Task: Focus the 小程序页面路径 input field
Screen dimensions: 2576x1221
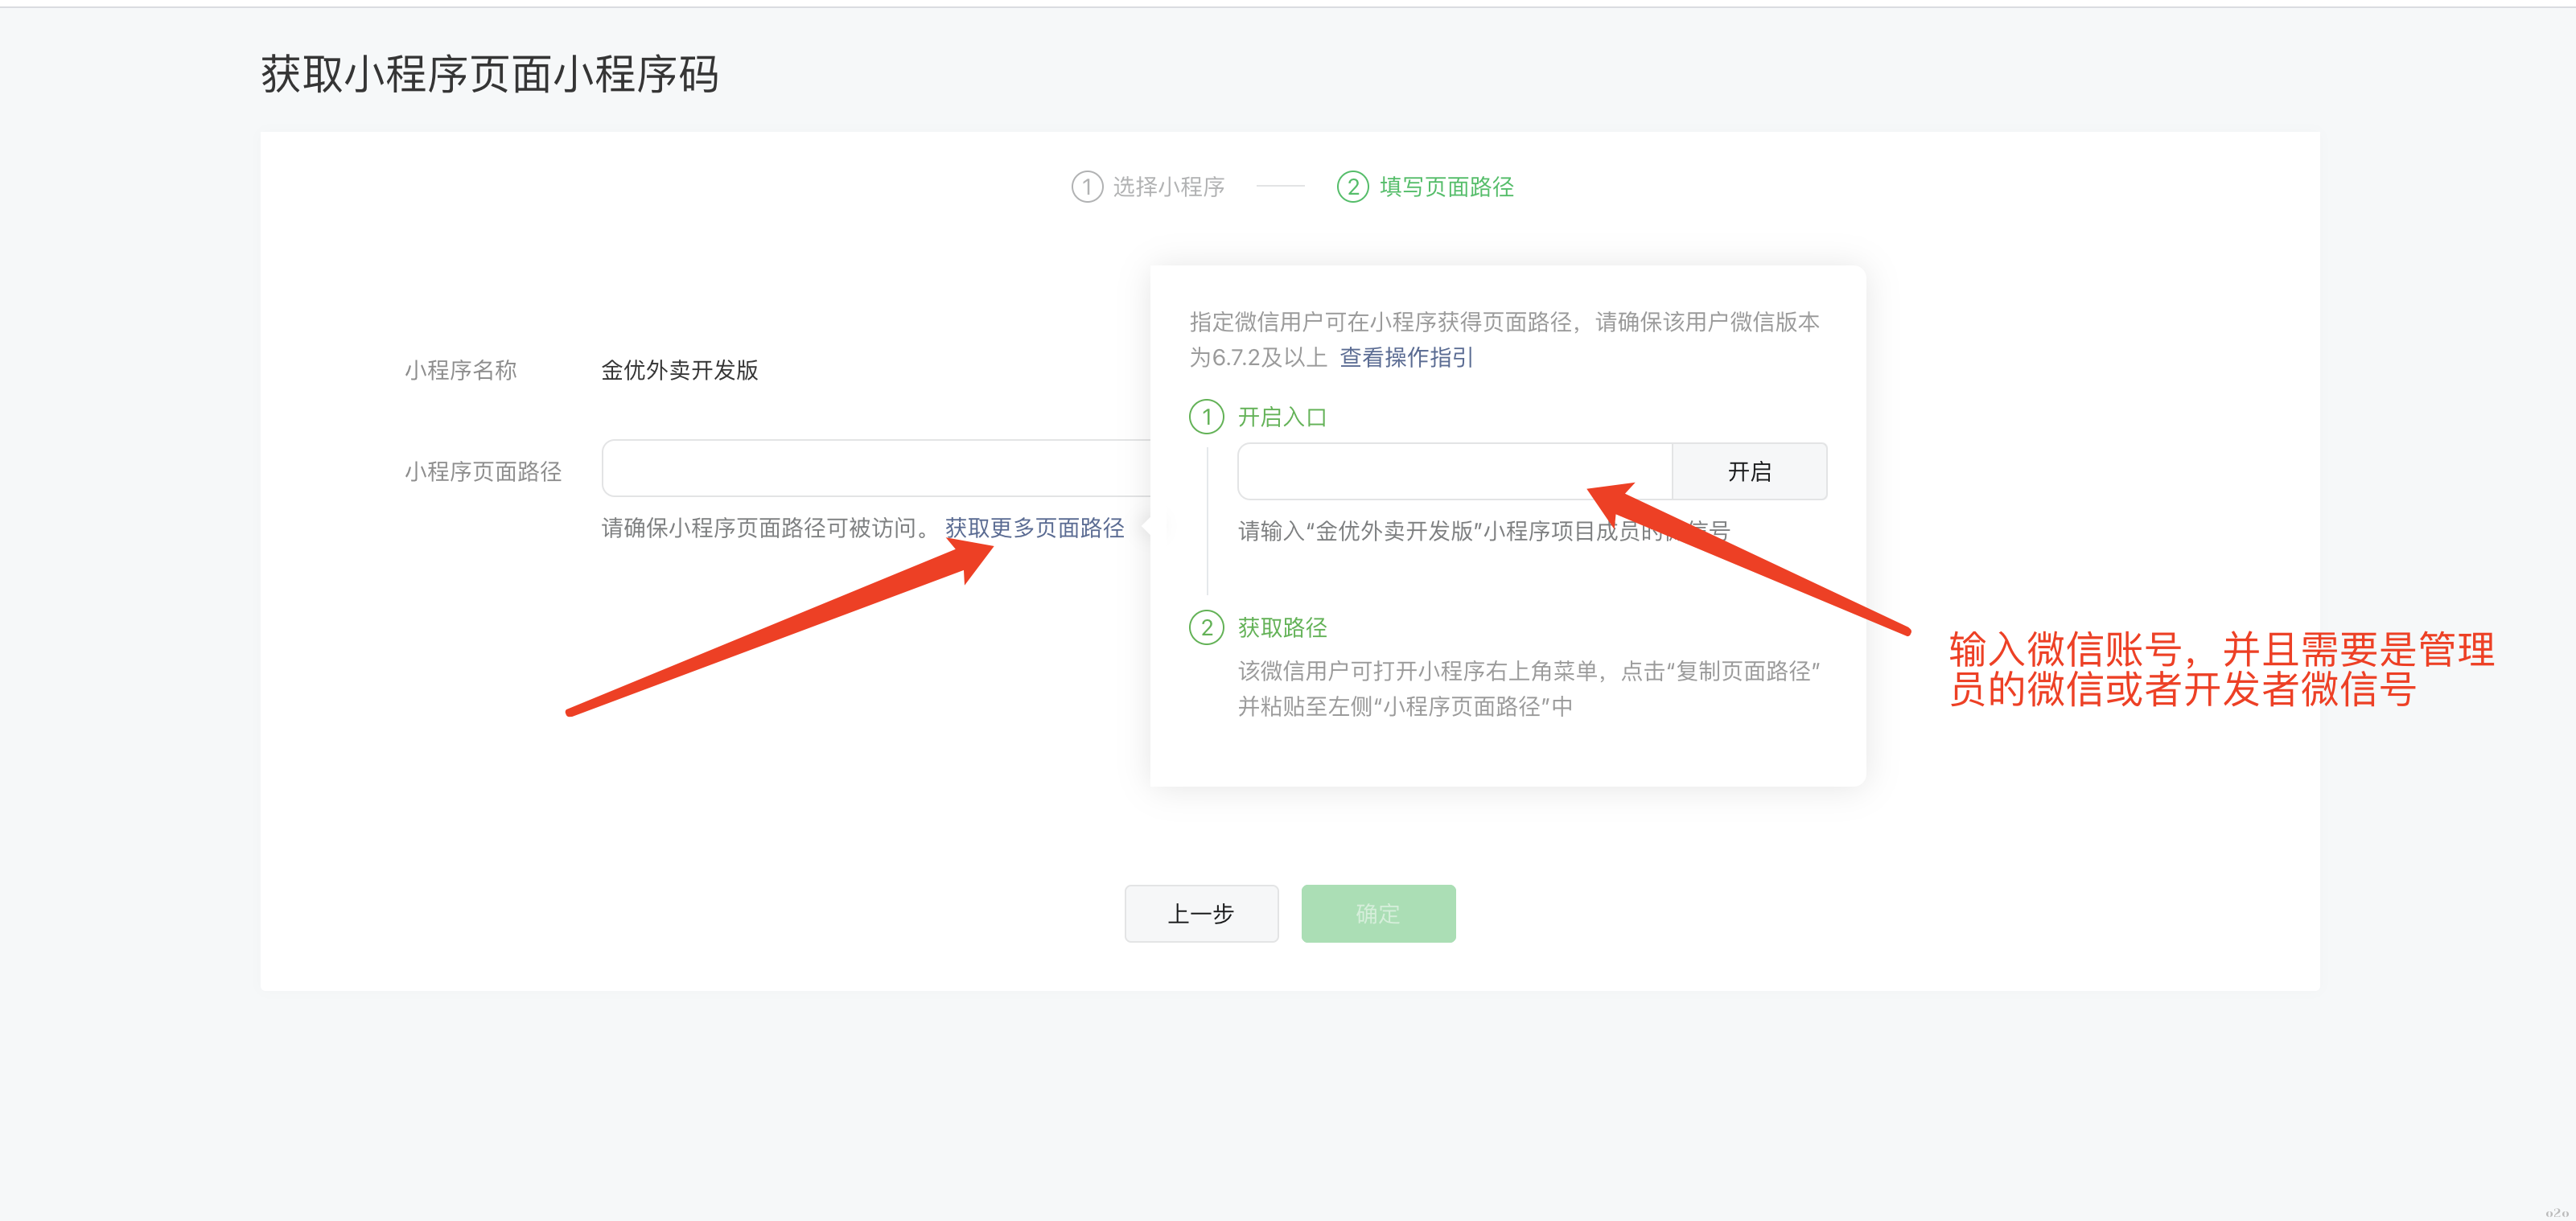Action: tap(875, 468)
